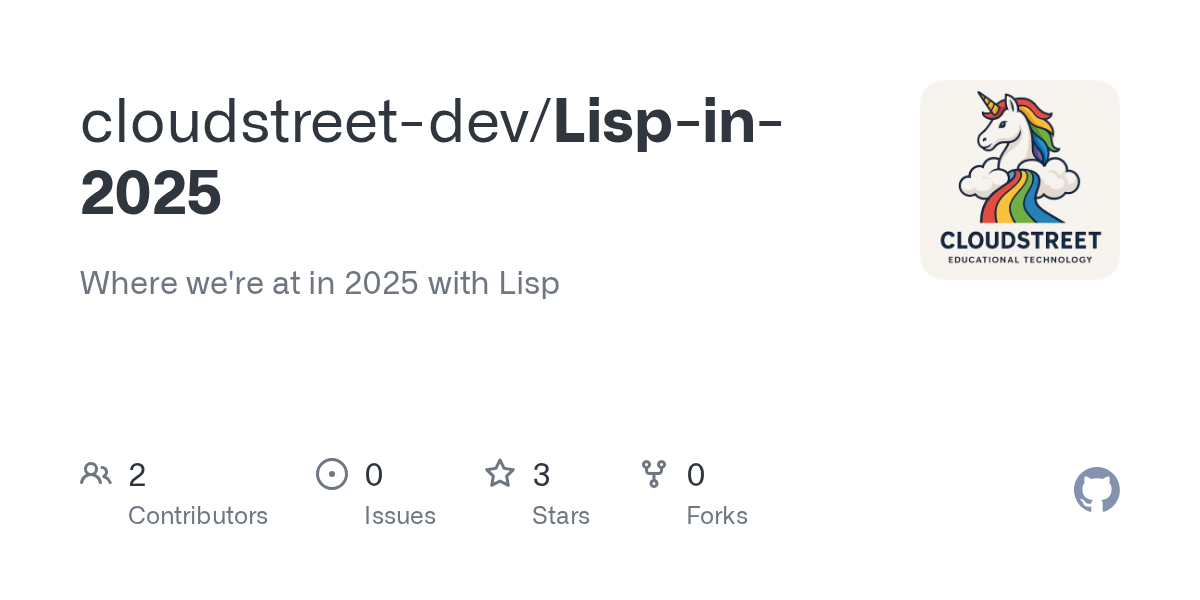Select the Cloudstreet avatar image
The width and height of the screenshot is (1200, 600).
1020,180
